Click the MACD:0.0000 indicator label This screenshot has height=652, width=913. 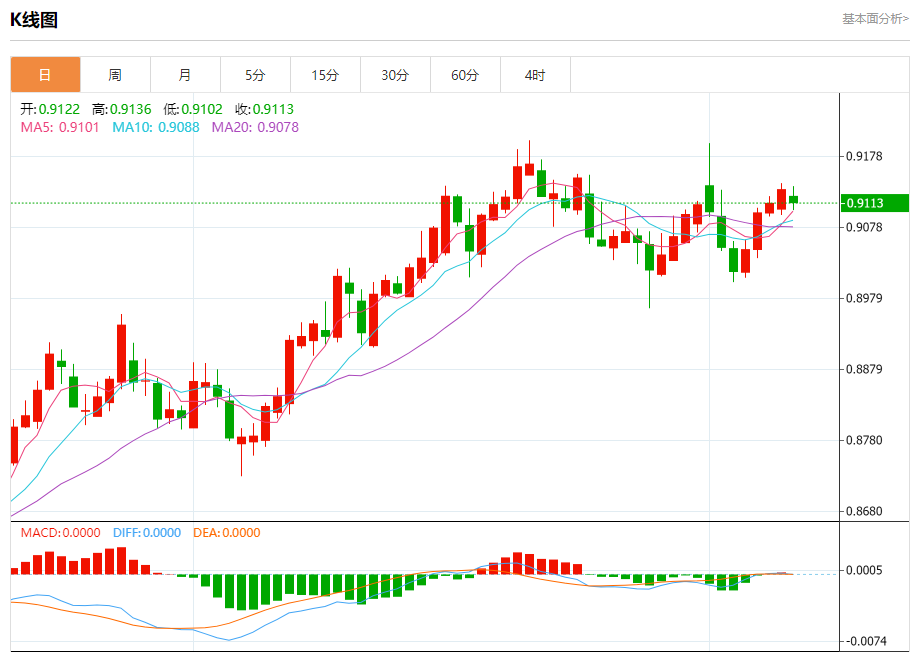click(x=61, y=533)
